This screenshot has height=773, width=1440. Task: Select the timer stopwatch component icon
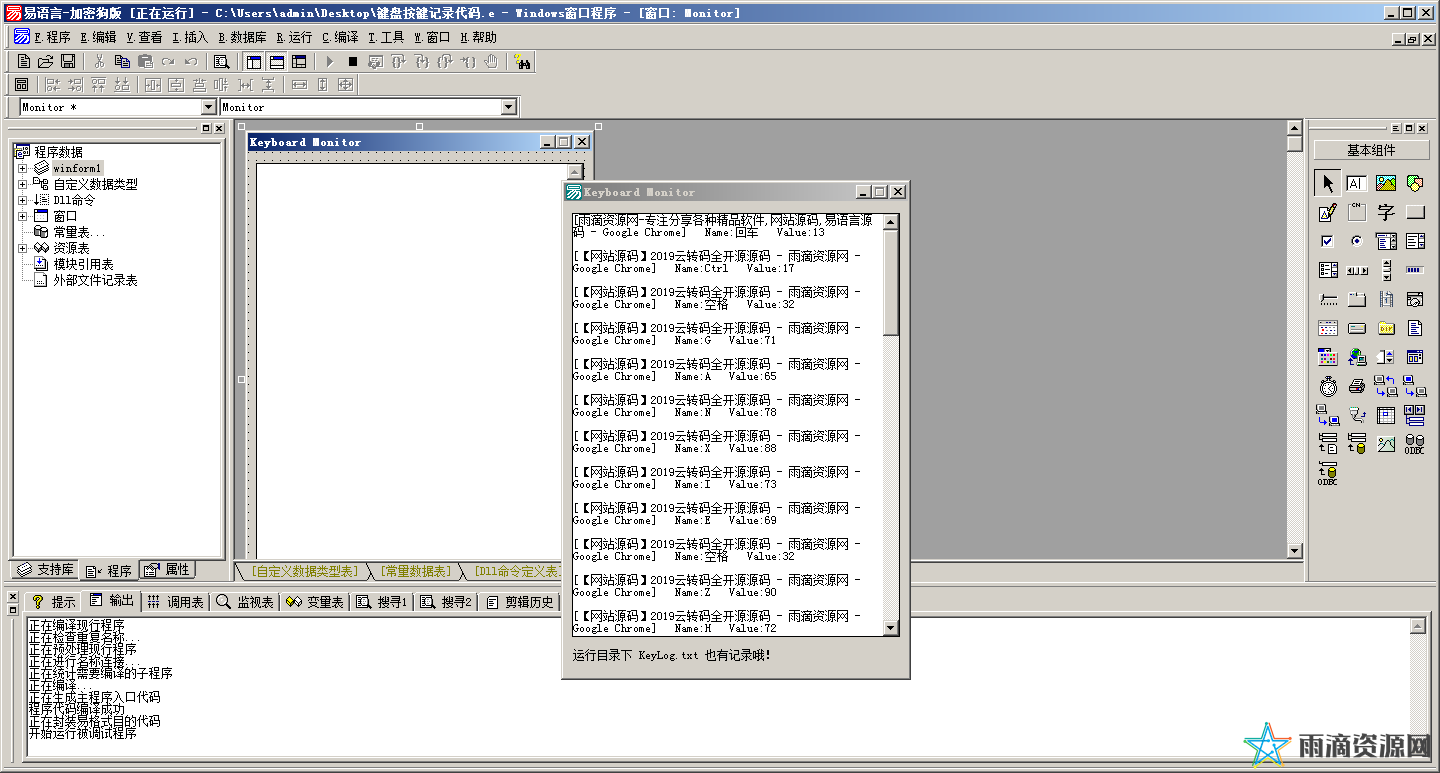1327,386
